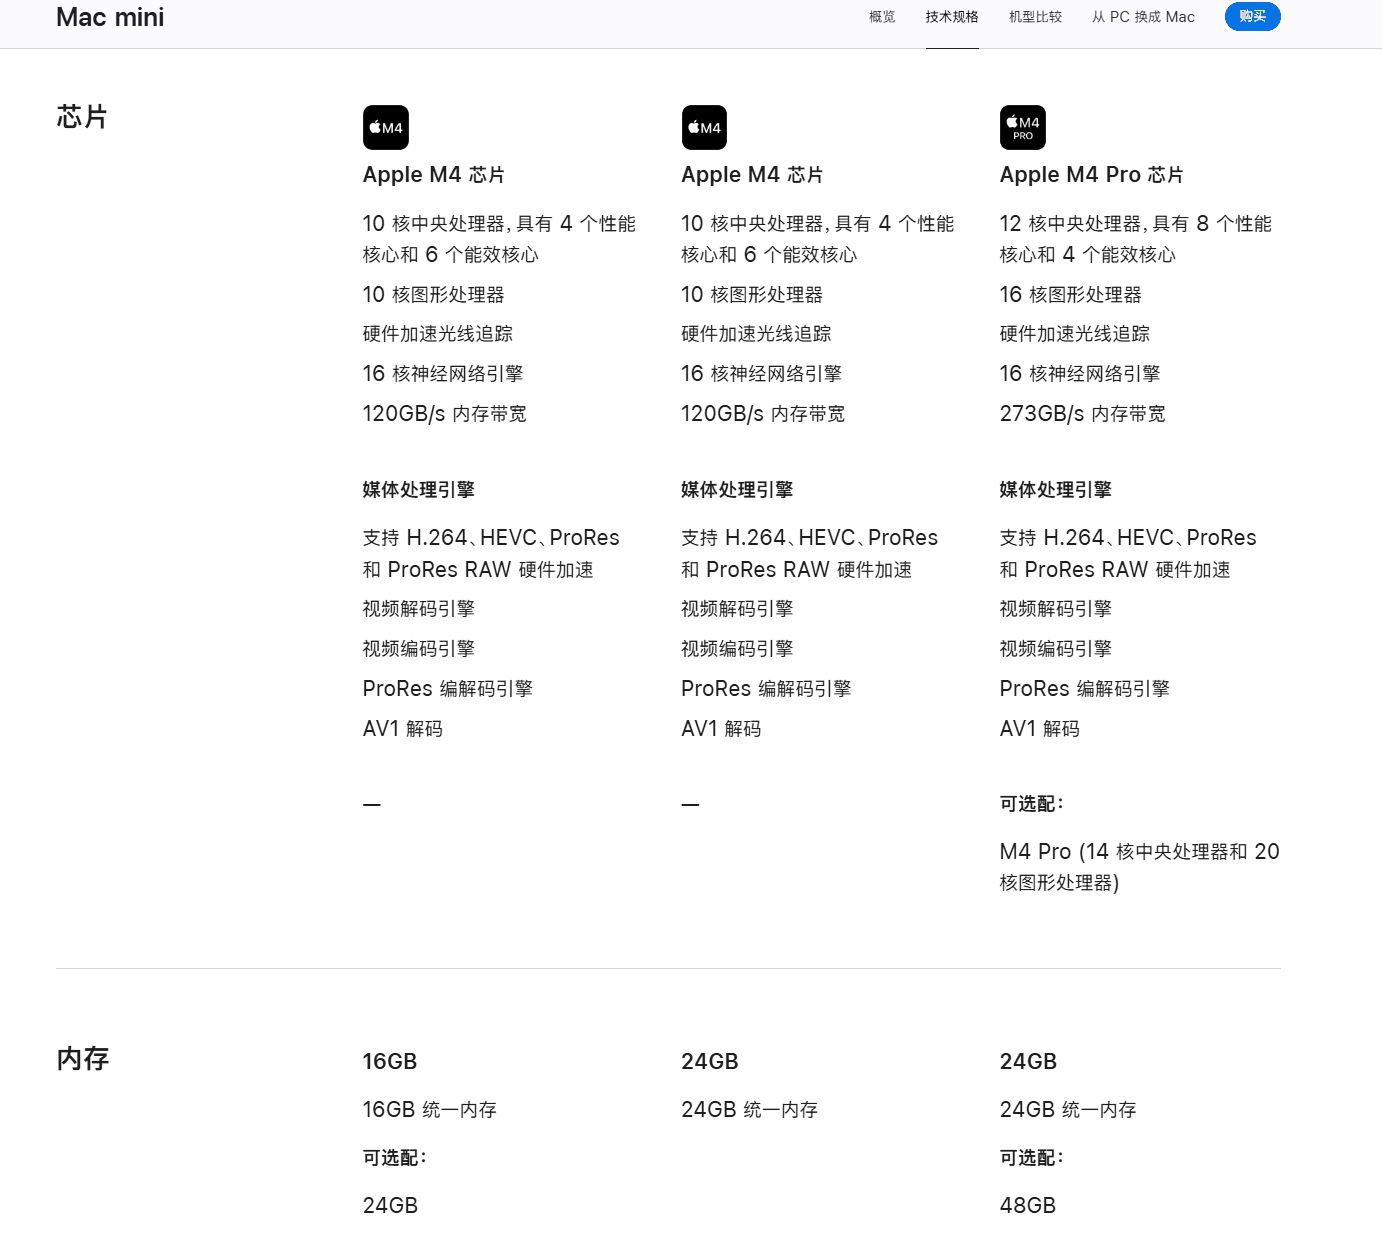Screen dimensions: 1382x1250
Task: Click the Mac mini page title
Action: (110, 17)
